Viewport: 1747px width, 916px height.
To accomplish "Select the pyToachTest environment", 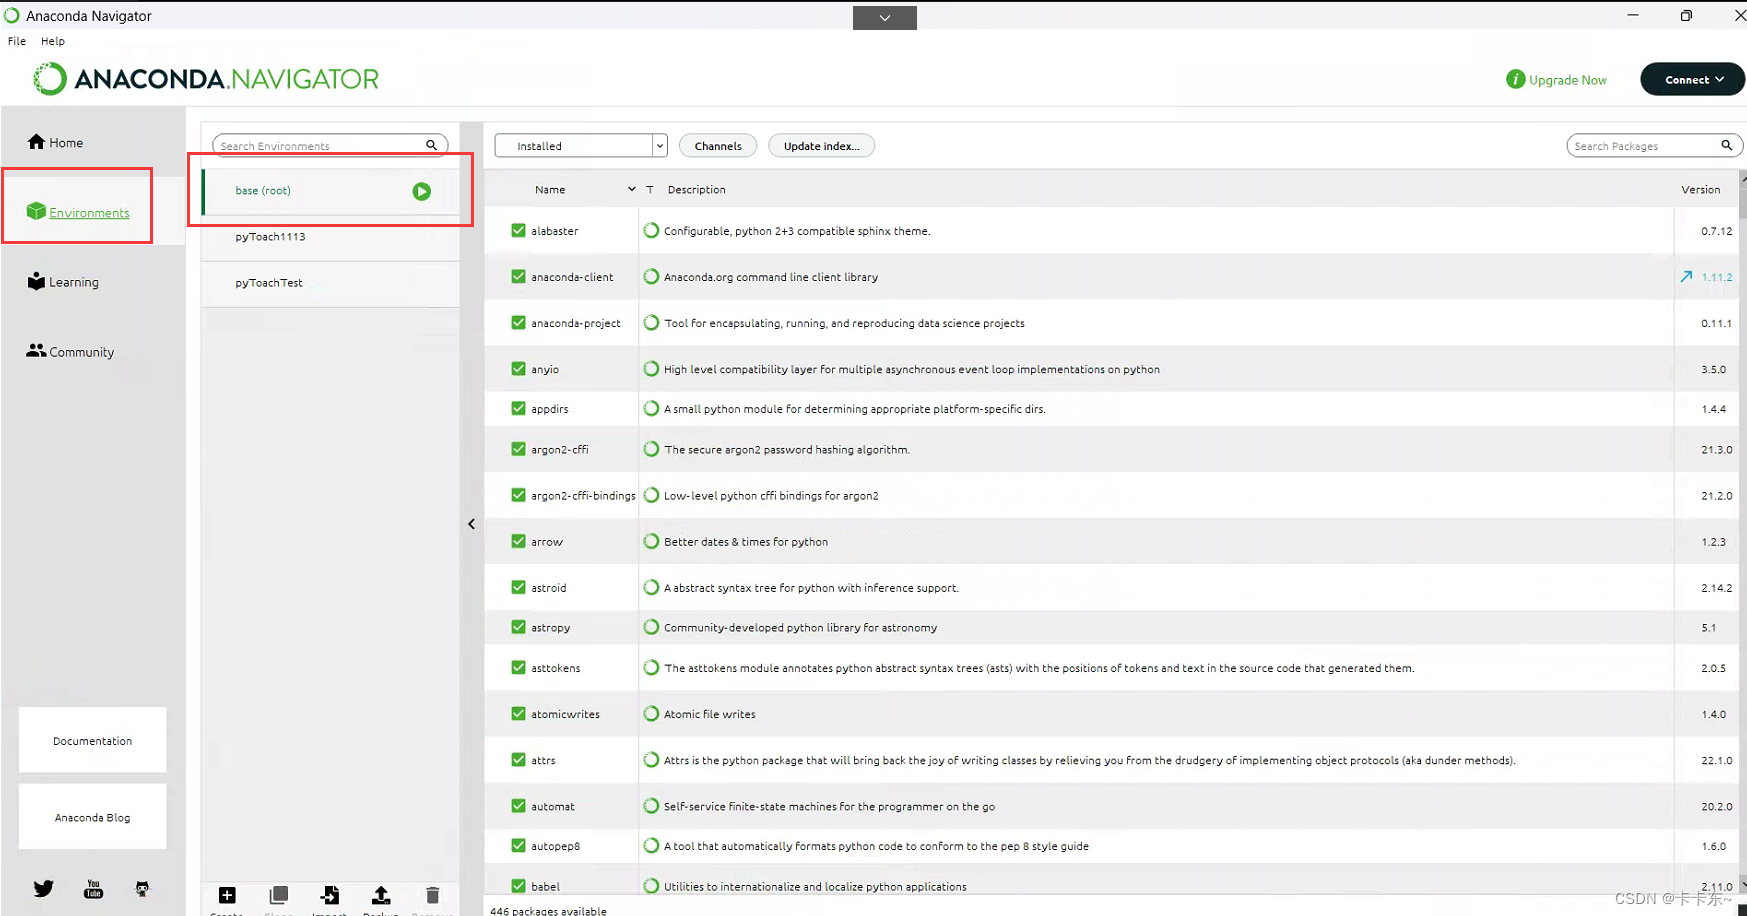I will click(x=331, y=283).
